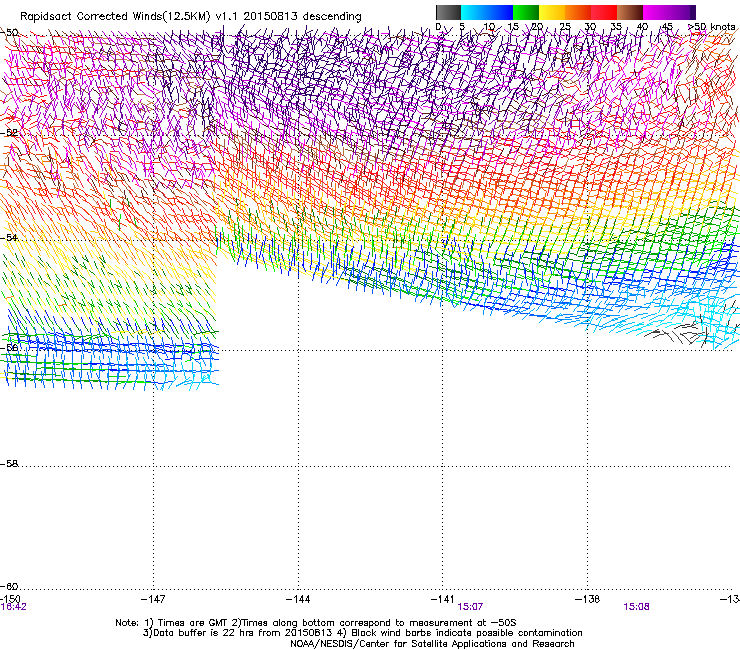Screen dimensions: 740x650
Task: Click the green 15-20 knots legend swatch
Action: click(526, 12)
